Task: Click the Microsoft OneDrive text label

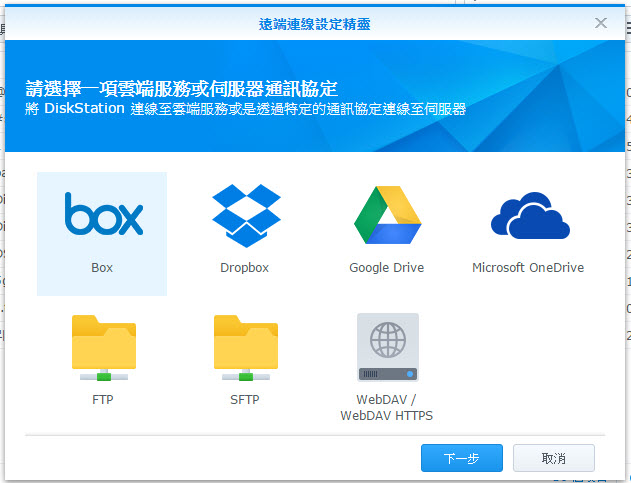Action: [528, 268]
